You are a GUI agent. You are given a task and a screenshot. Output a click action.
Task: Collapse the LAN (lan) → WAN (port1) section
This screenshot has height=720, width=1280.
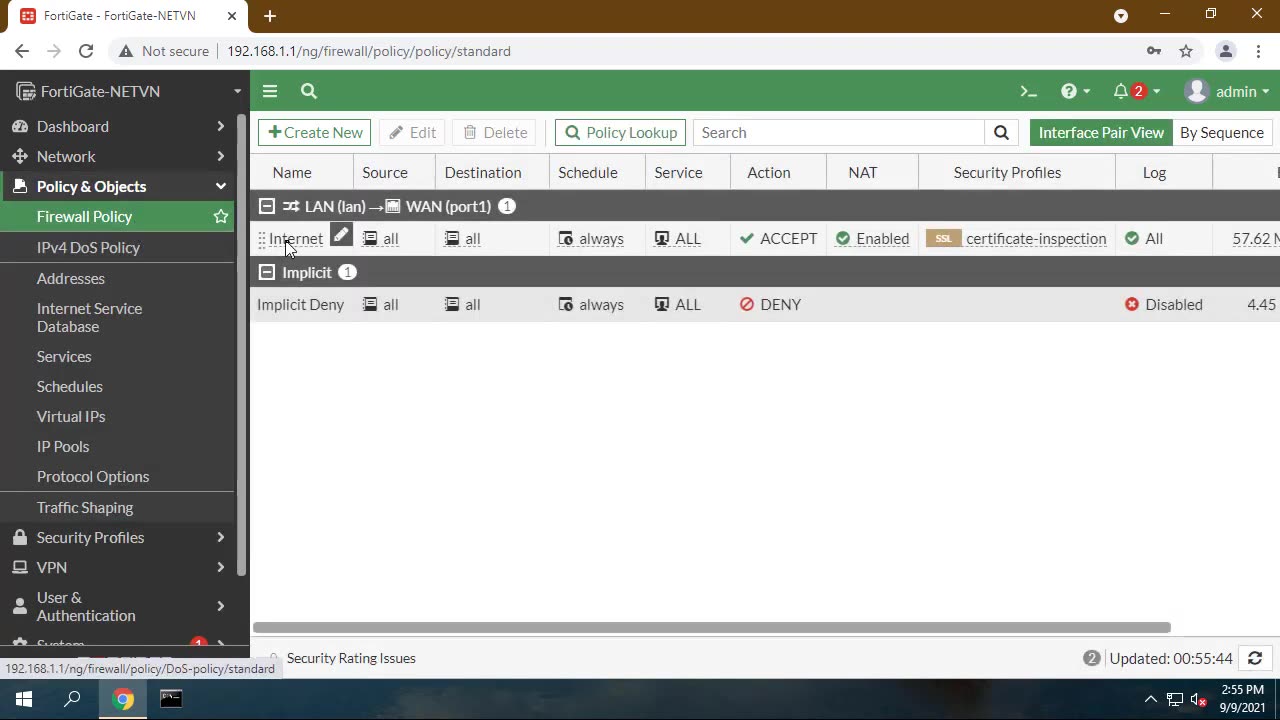click(x=267, y=206)
